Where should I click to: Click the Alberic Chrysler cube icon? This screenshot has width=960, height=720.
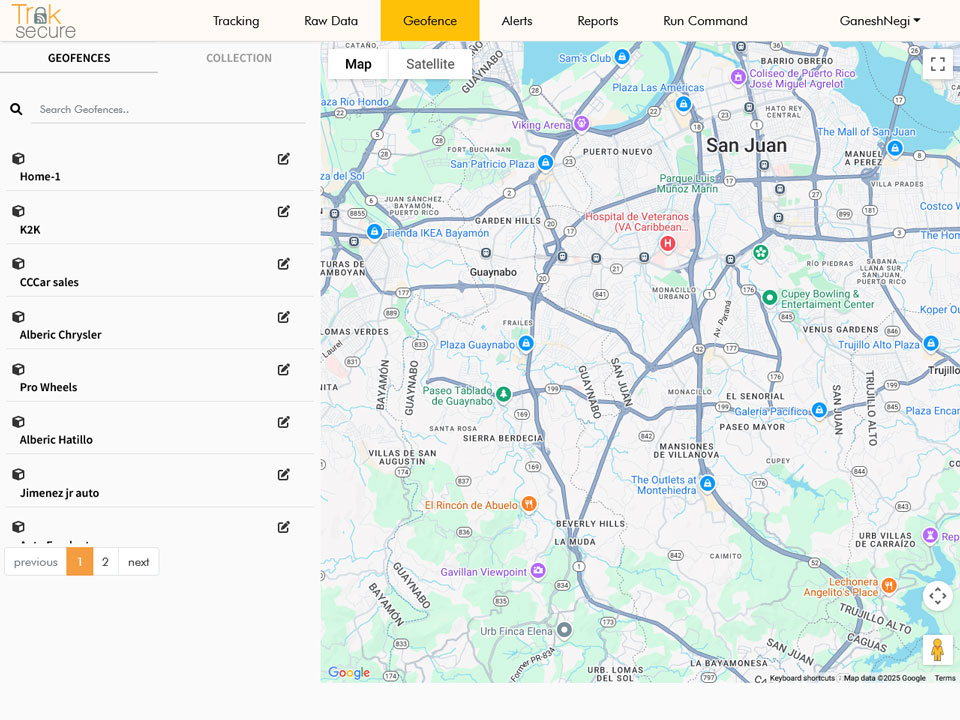click(x=18, y=317)
